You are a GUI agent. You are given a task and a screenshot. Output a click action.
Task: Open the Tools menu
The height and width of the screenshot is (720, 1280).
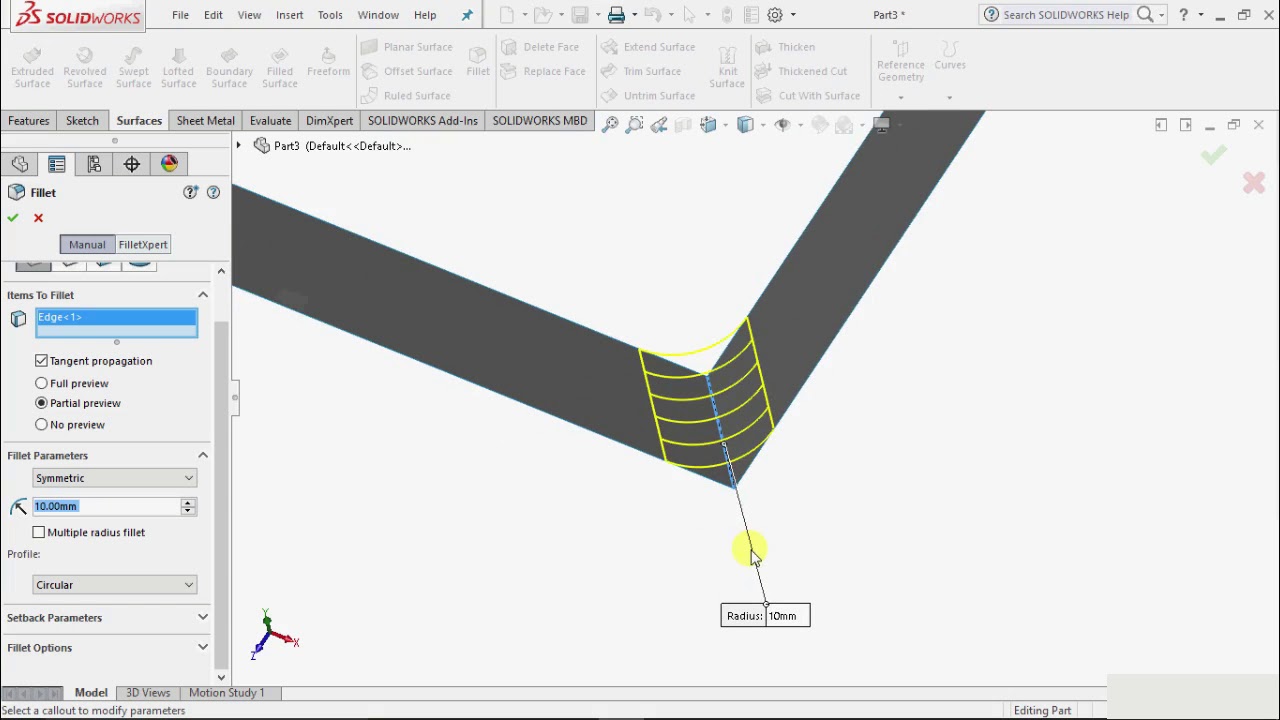pos(330,15)
